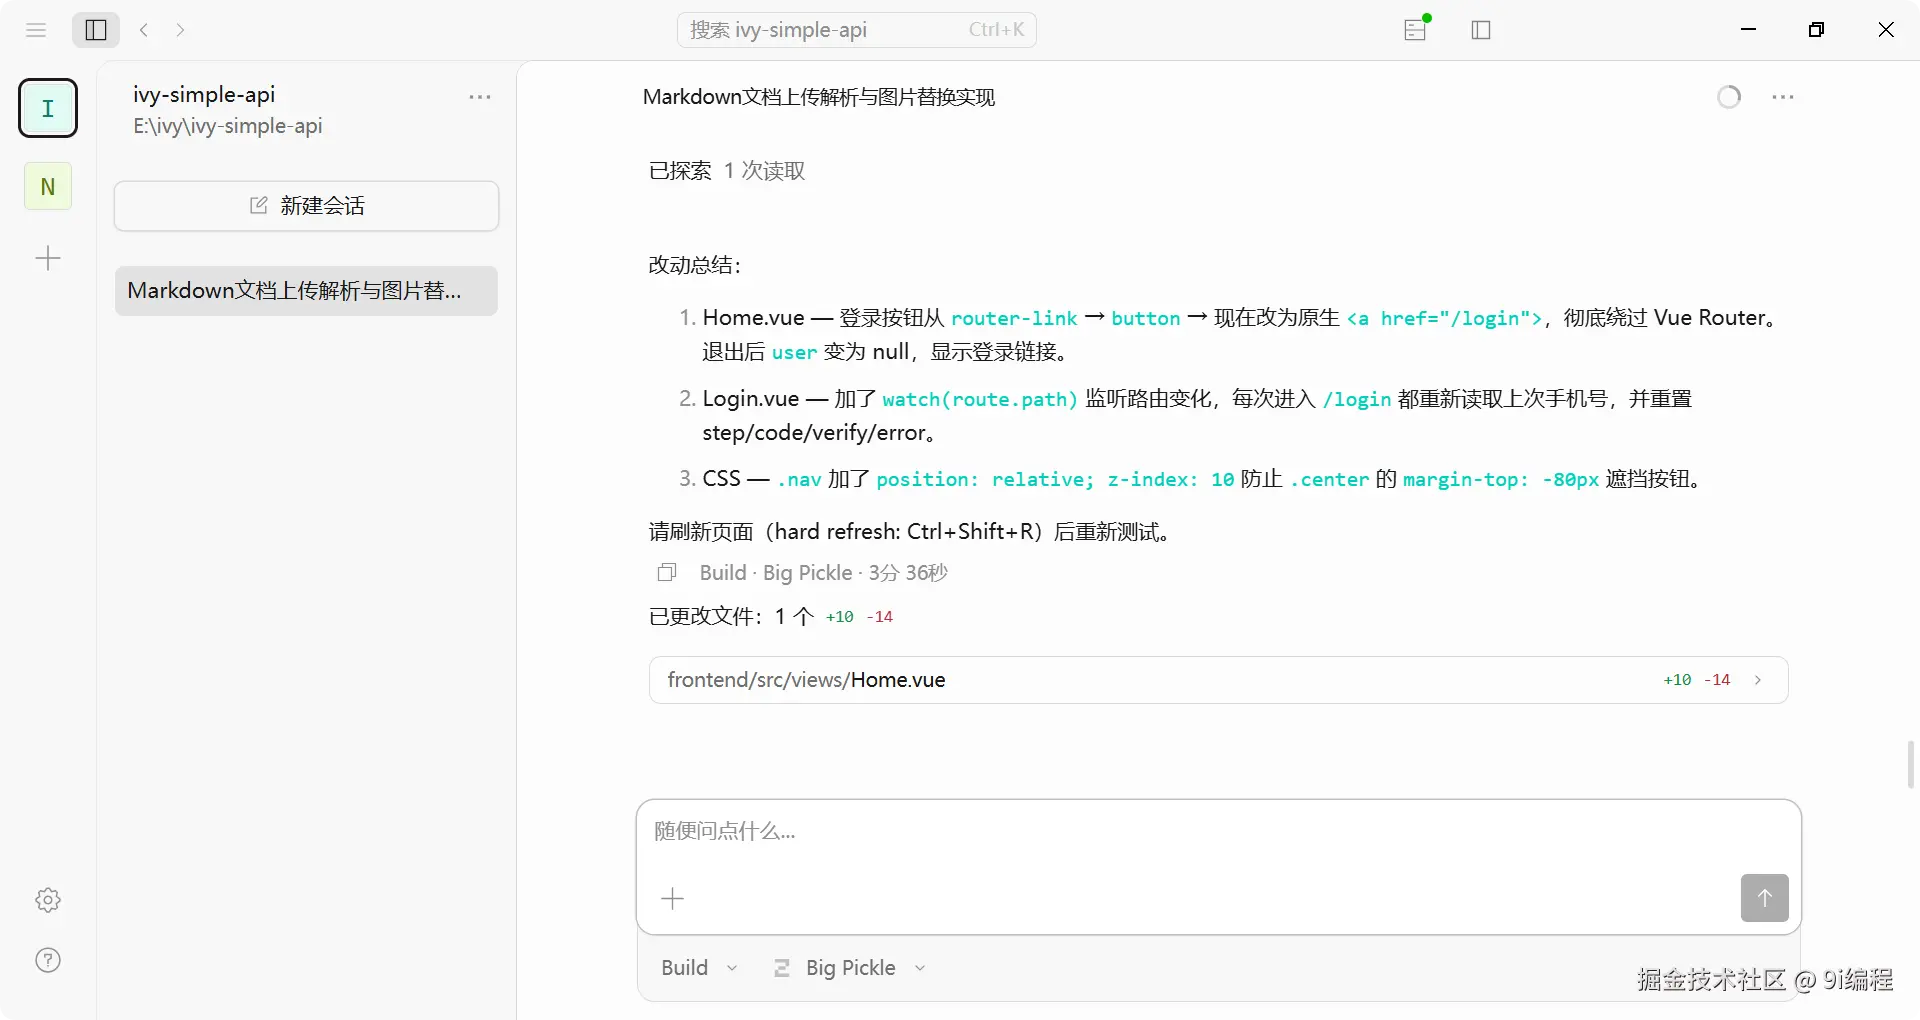Select the I project avatar

click(x=48, y=108)
